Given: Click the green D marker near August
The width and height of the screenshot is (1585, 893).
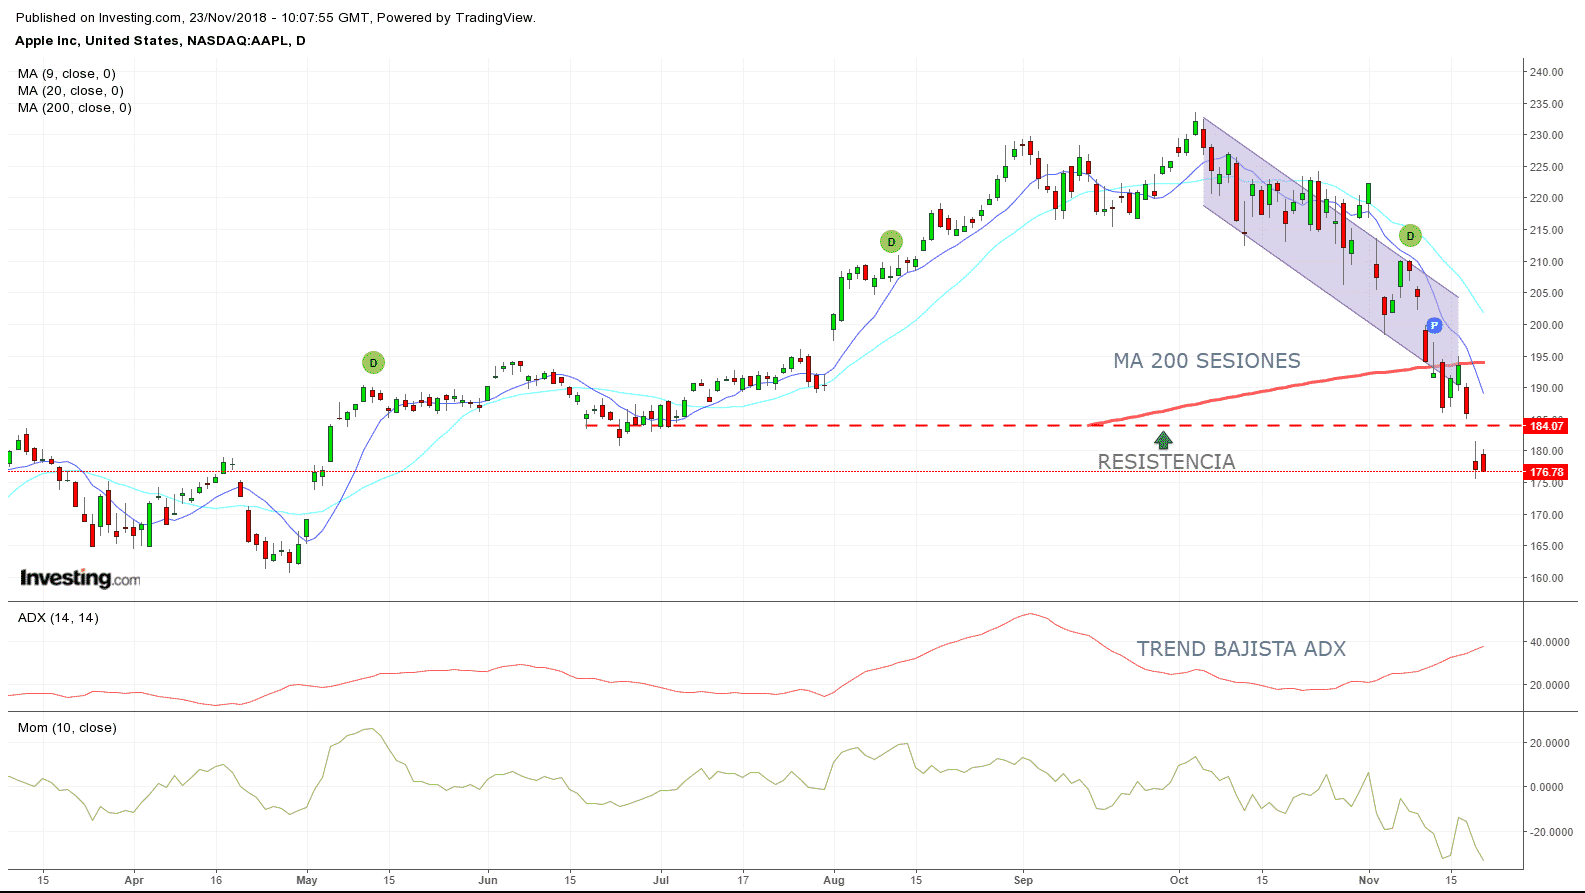Looking at the screenshot, I should click(891, 242).
